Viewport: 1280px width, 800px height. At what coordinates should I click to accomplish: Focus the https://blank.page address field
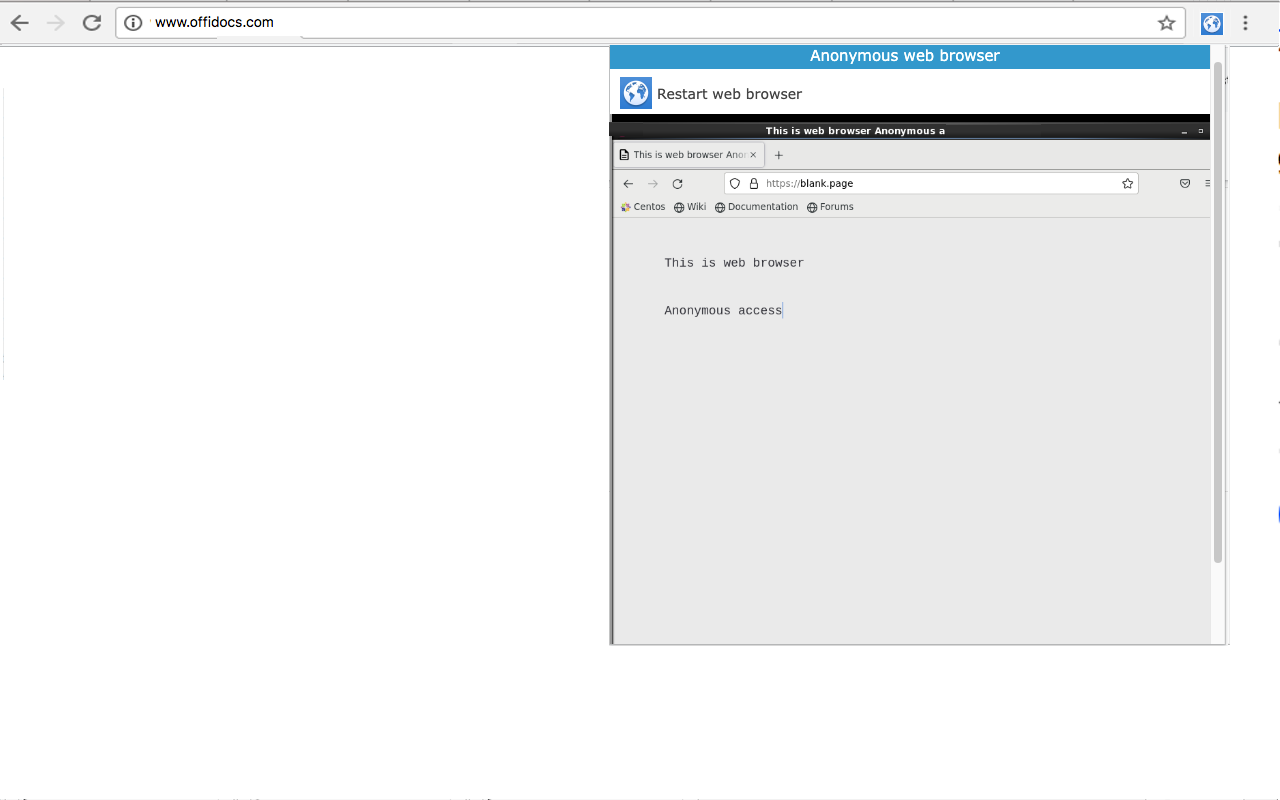[931, 183]
